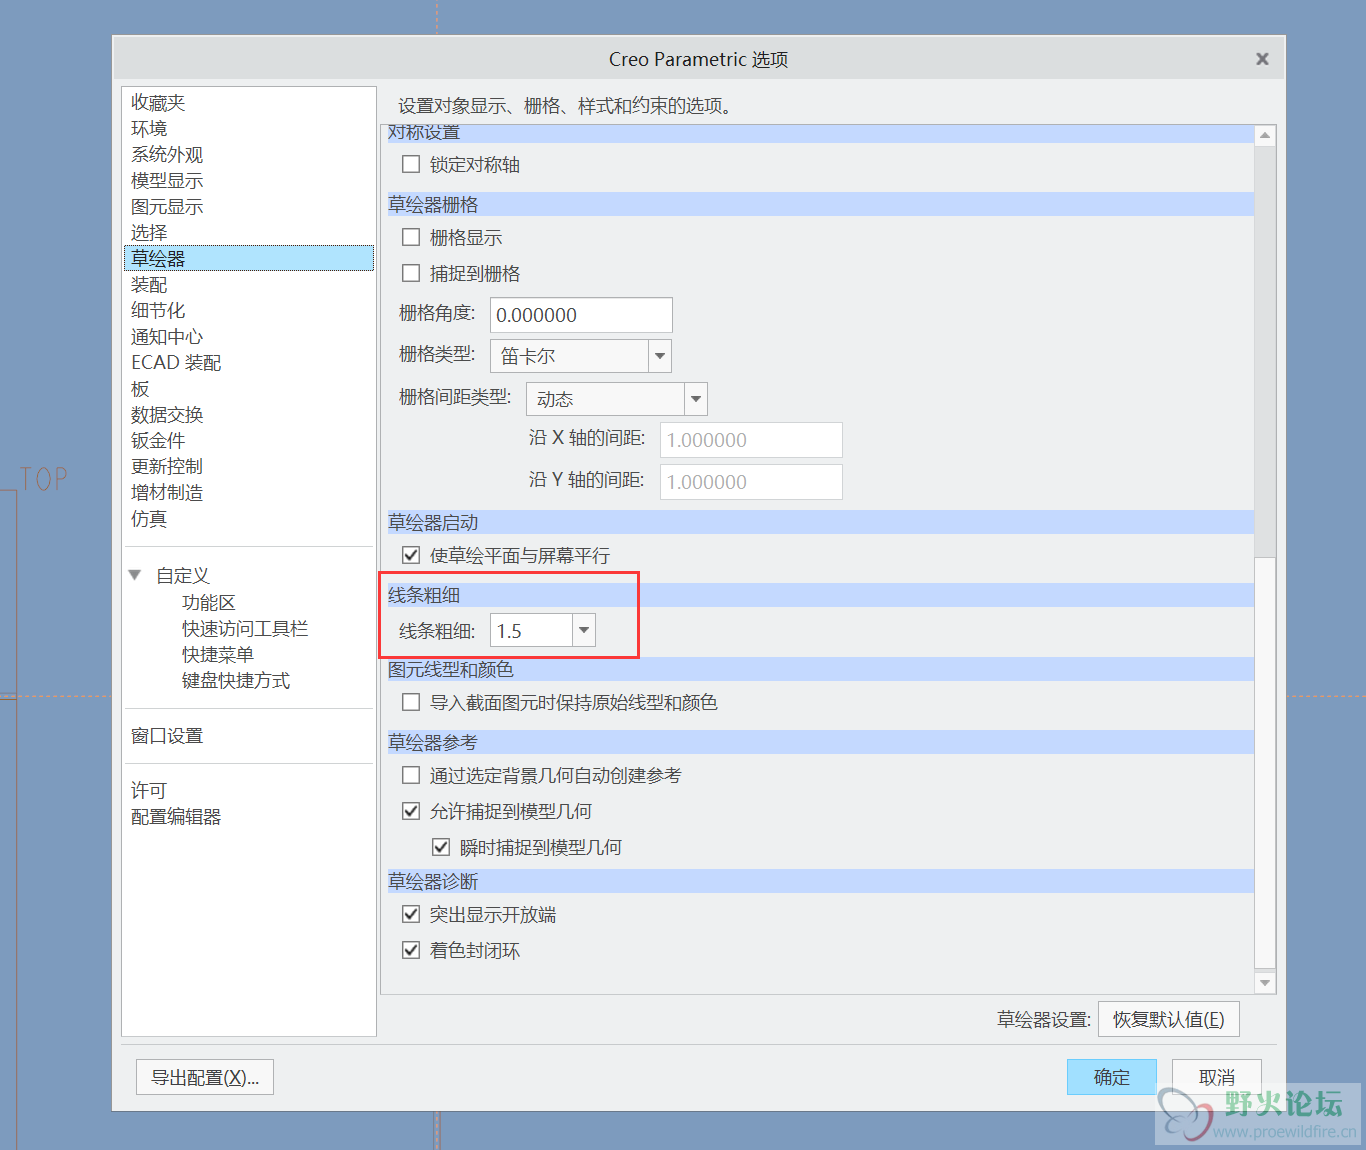Image resolution: width=1366 pixels, height=1150 pixels.
Task: Open the 钣金件 category
Action: pos(158,441)
